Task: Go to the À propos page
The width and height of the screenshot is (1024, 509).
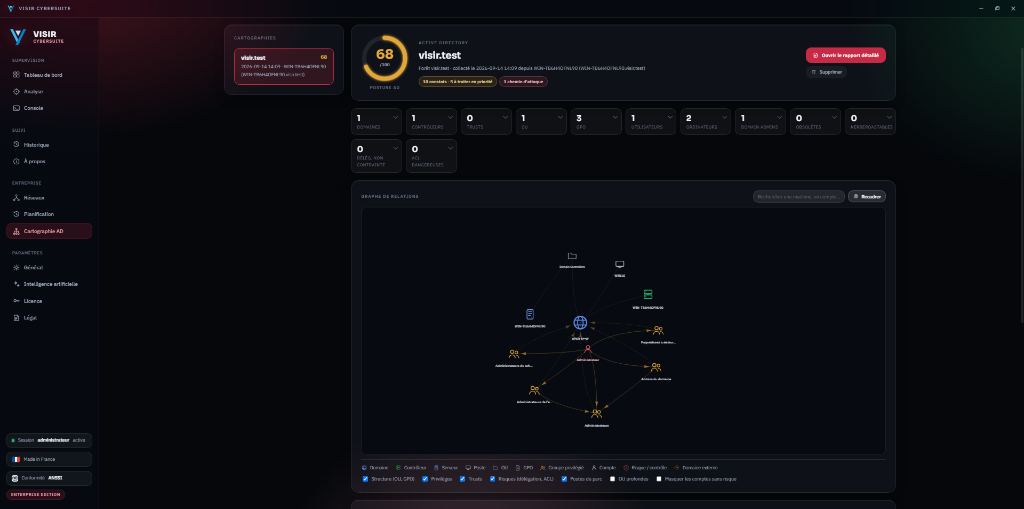Action: (x=48, y=161)
